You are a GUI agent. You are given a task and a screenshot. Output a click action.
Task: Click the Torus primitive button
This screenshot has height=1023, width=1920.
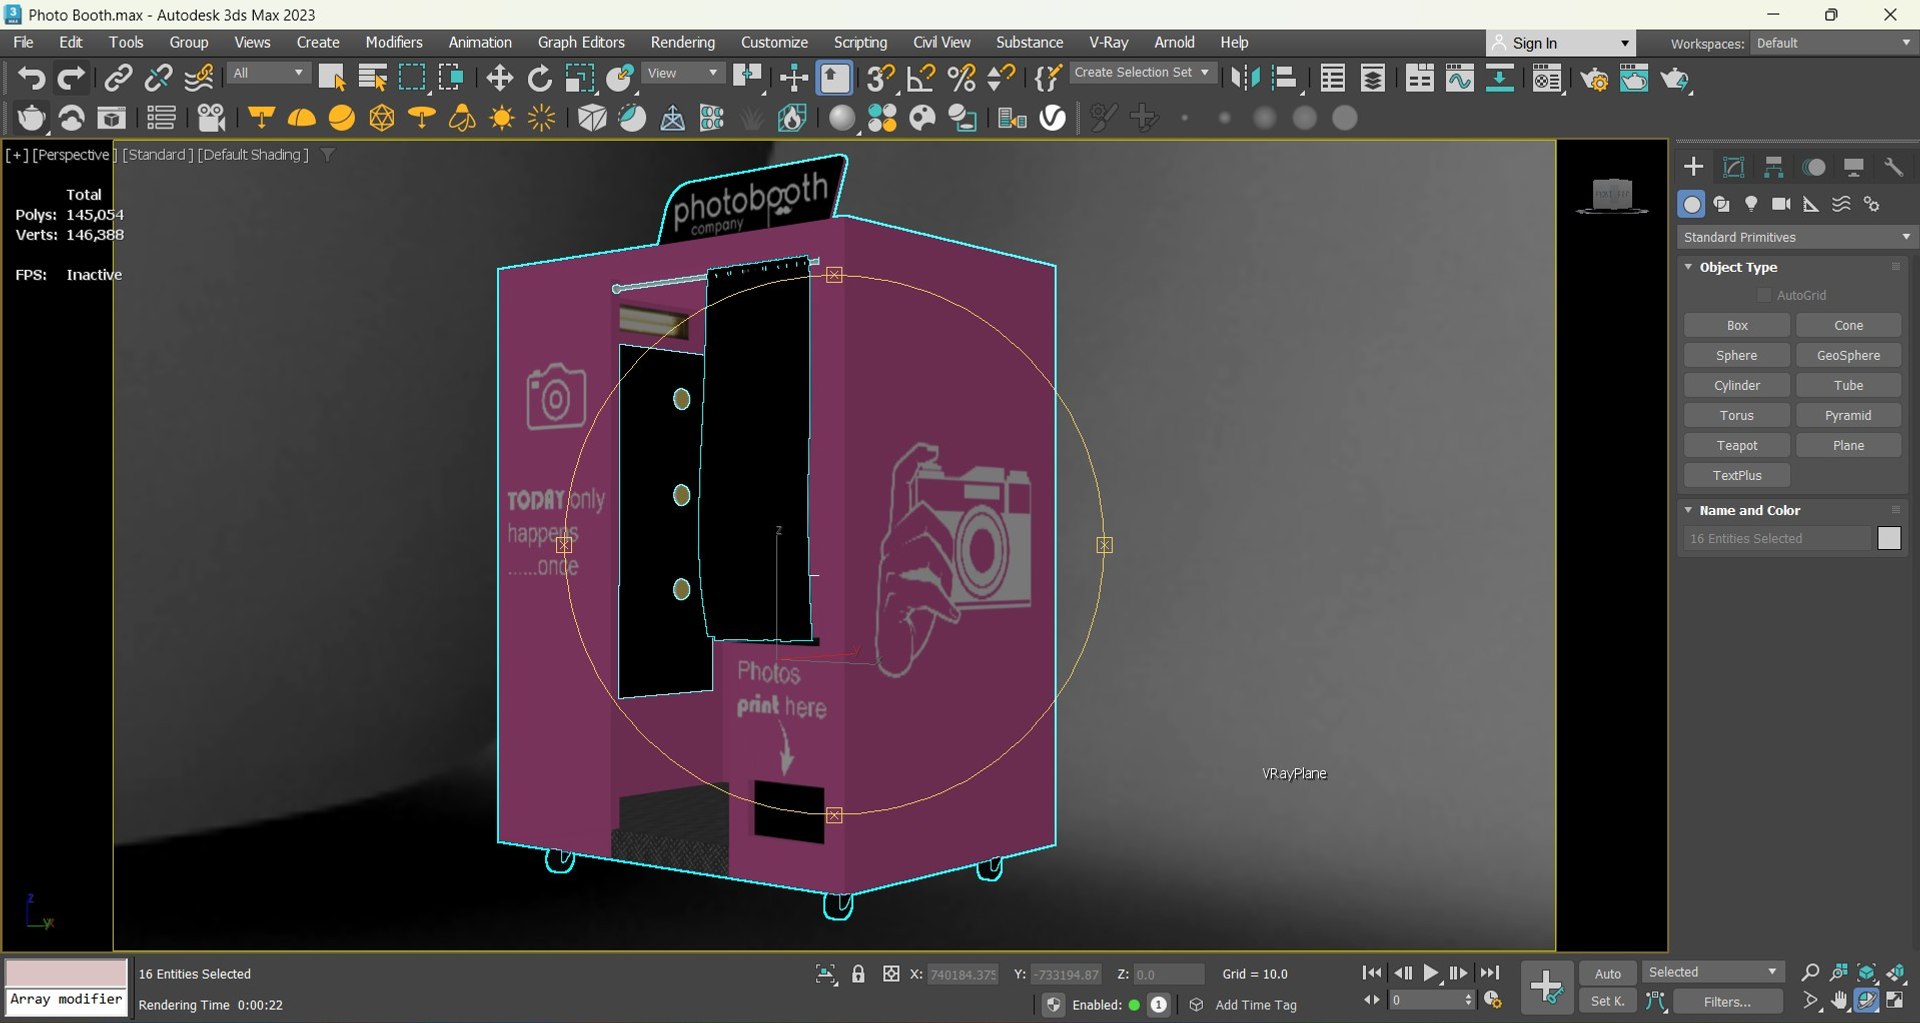pos(1737,415)
